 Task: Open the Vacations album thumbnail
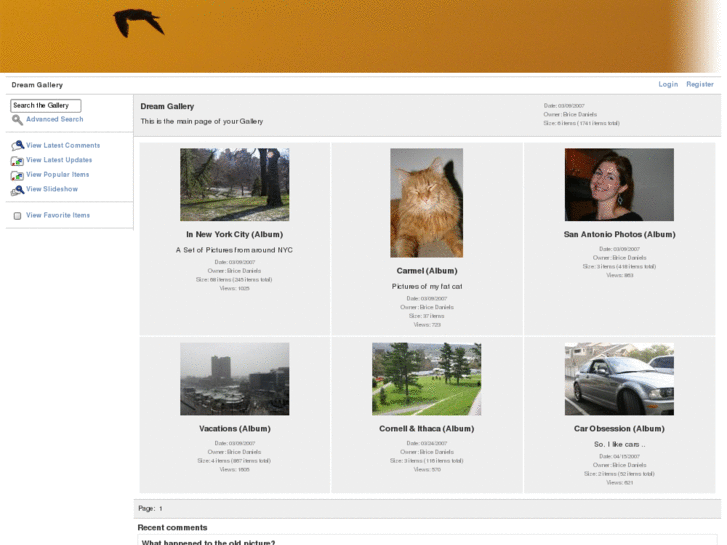coord(234,379)
